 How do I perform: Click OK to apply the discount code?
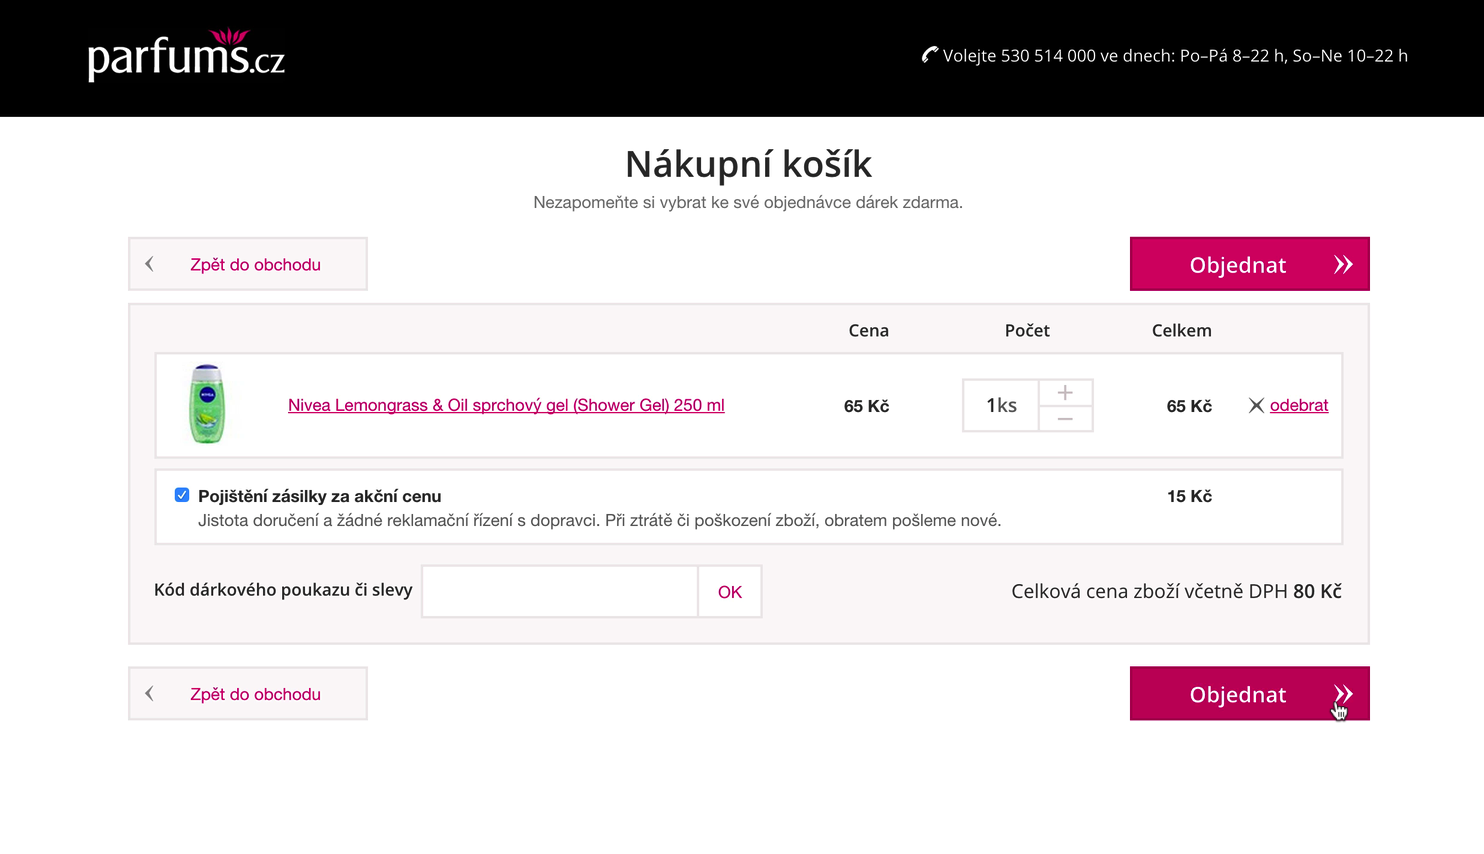click(x=730, y=591)
